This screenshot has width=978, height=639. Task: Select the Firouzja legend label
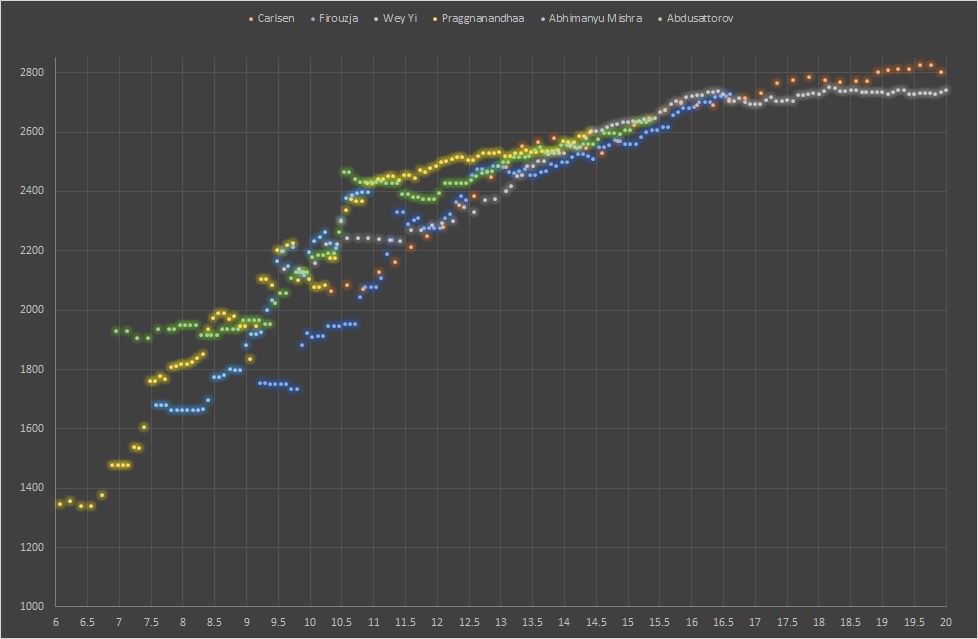338,18
